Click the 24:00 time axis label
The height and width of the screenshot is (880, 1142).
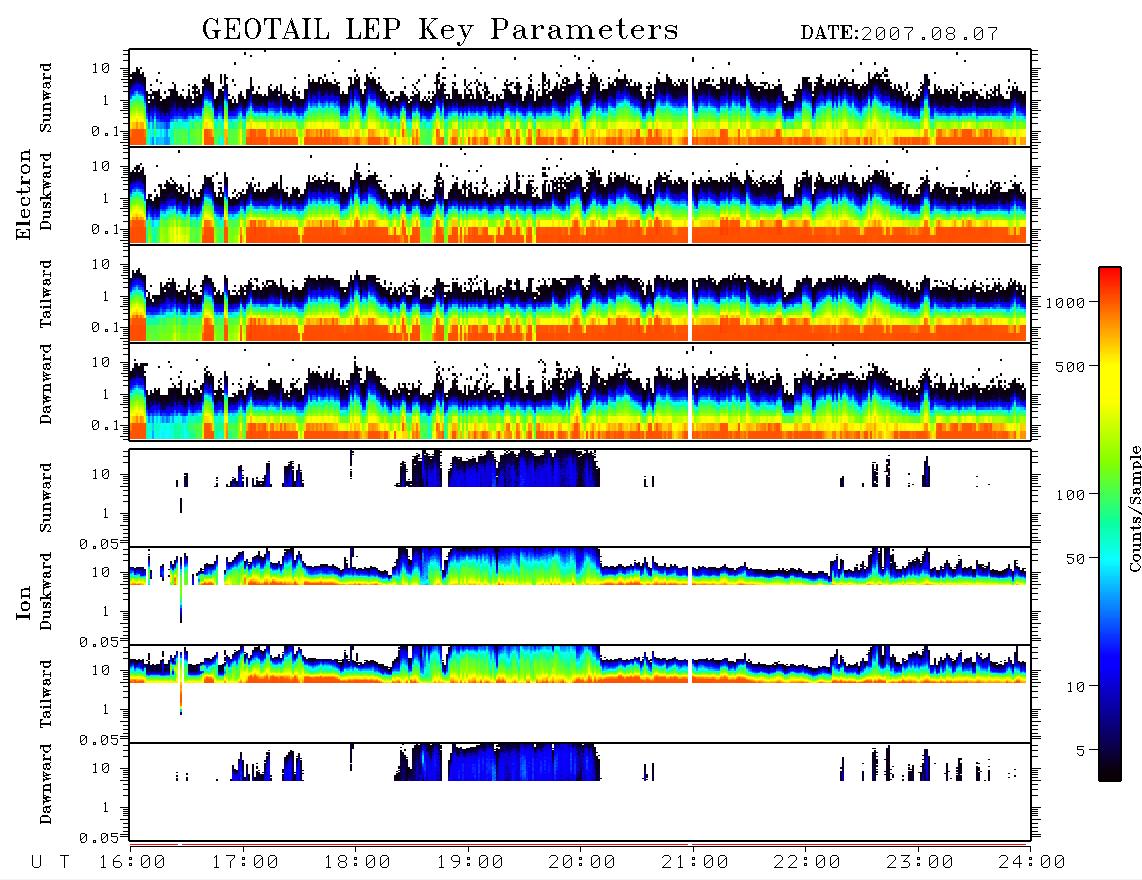tap(1032, 862)
